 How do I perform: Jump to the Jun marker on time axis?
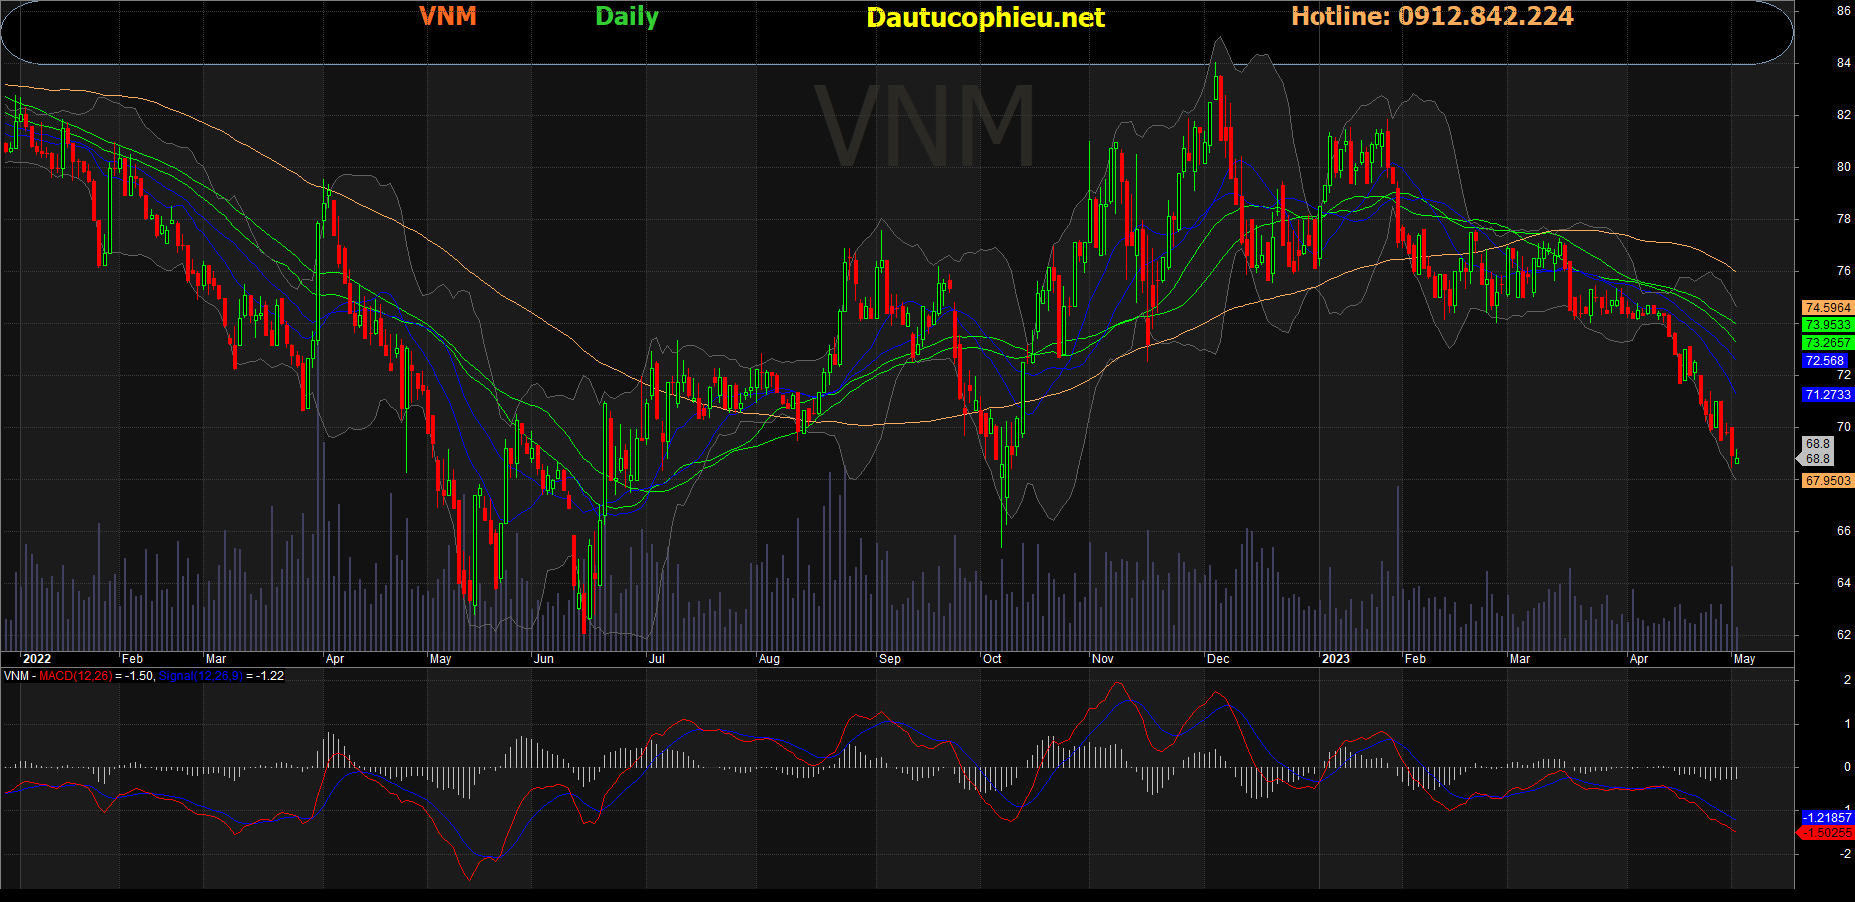coord(543,659)
